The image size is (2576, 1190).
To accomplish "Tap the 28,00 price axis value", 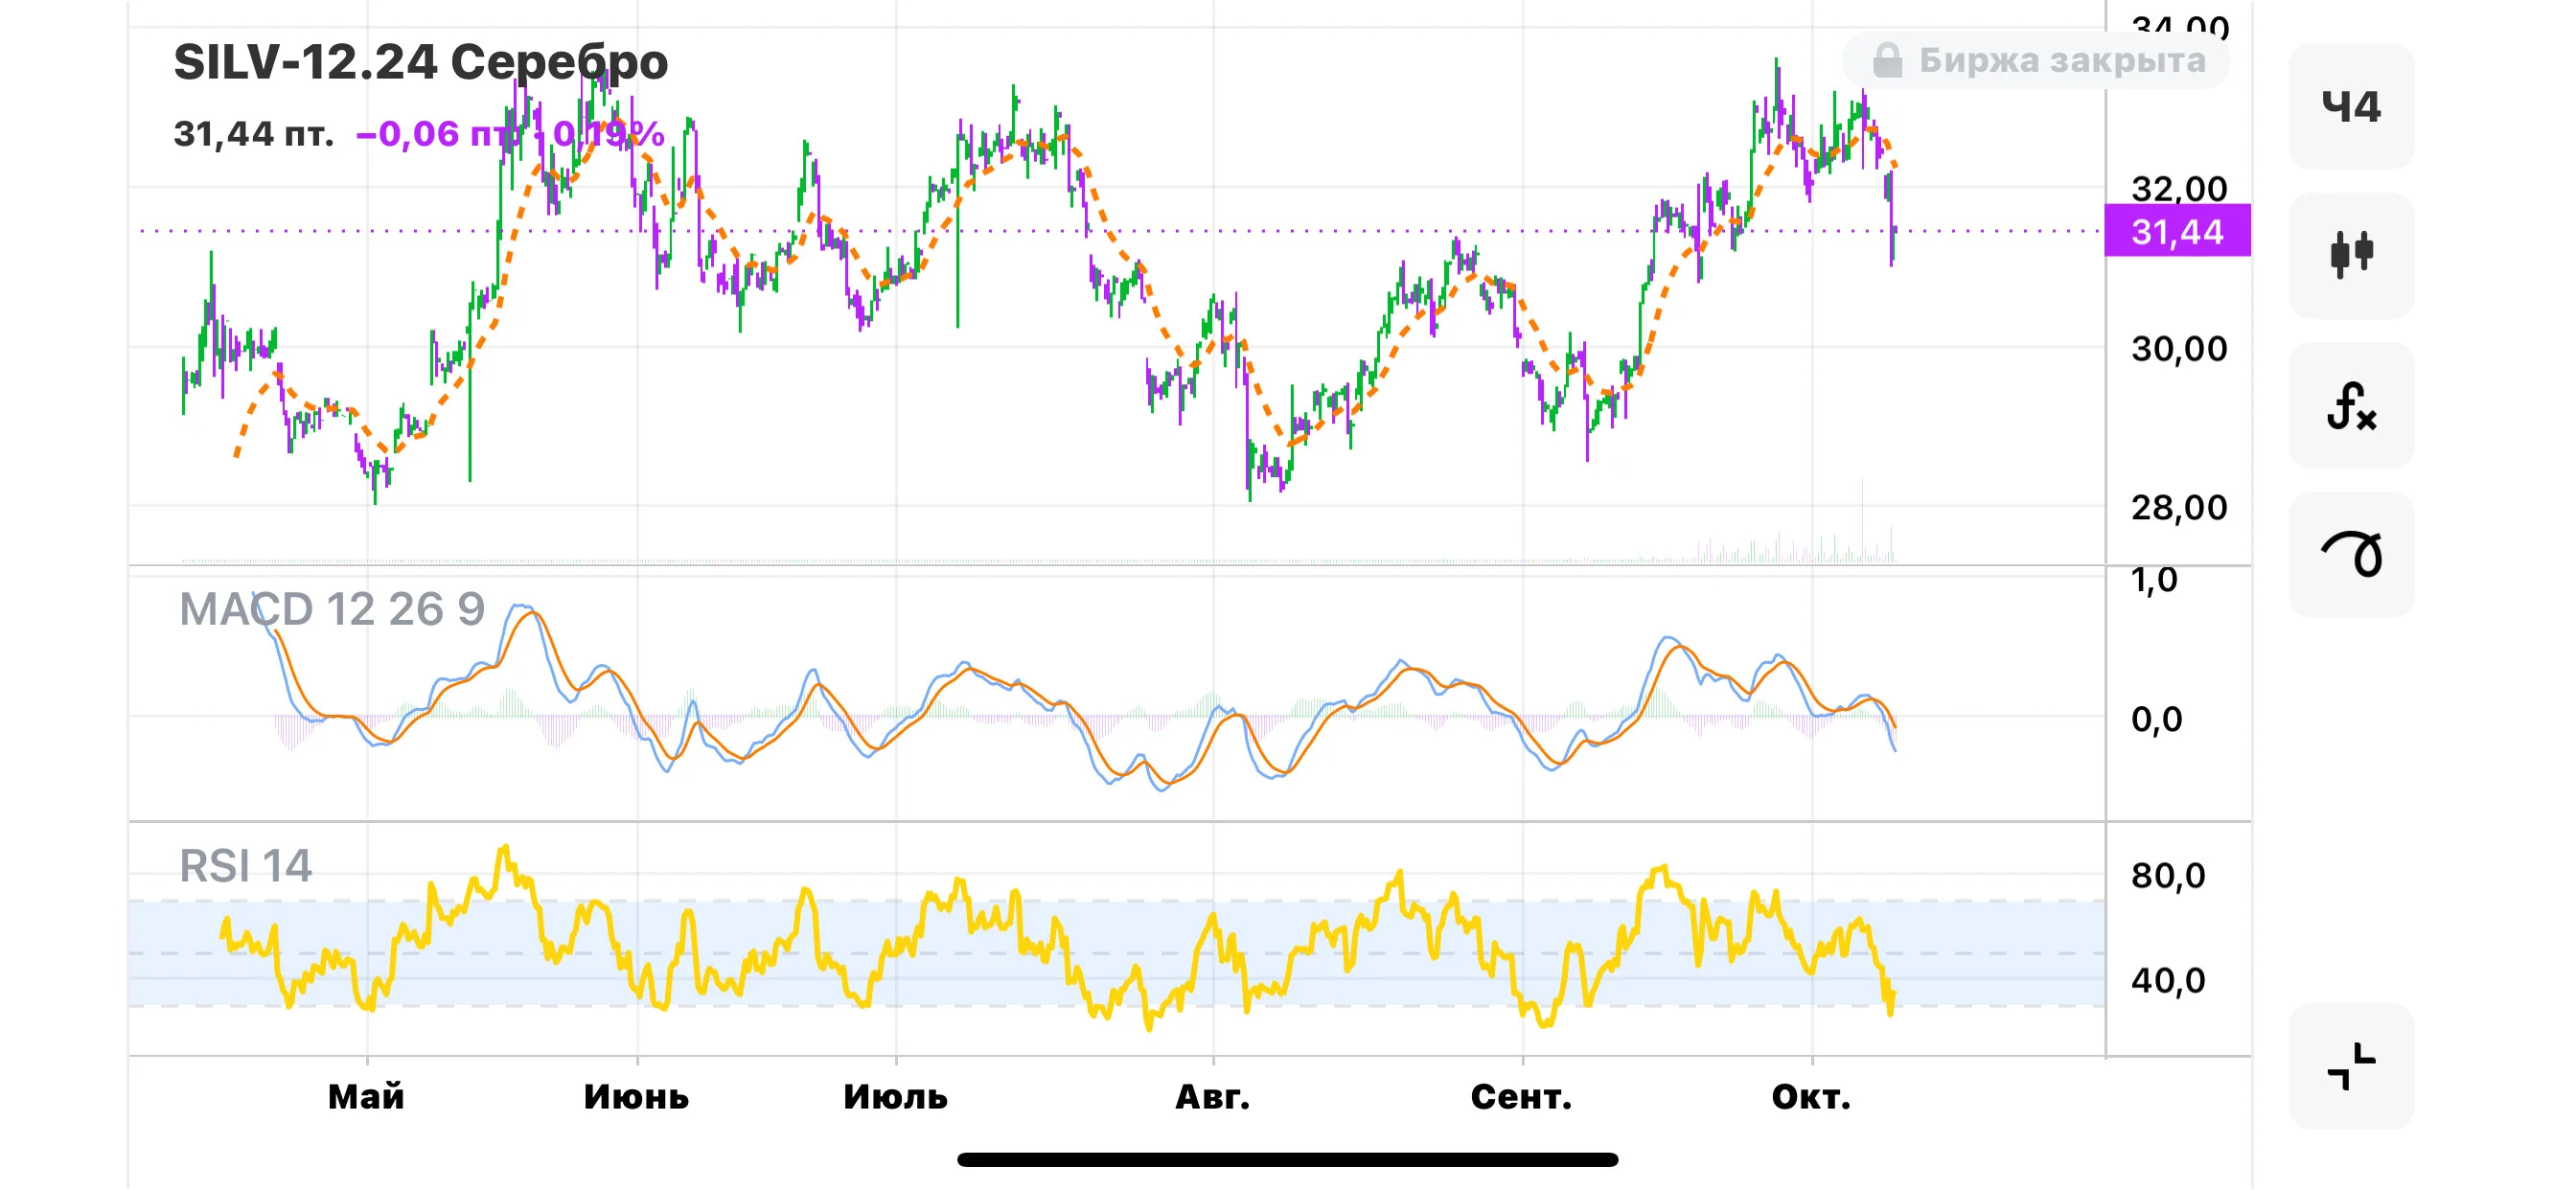I will (2179, 507).
